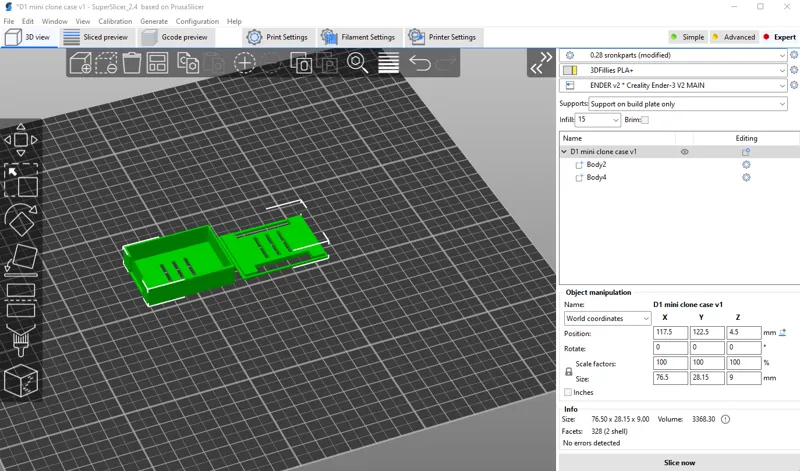Click the Position X input field
The image size is (800, 471).
coord(670,332)
